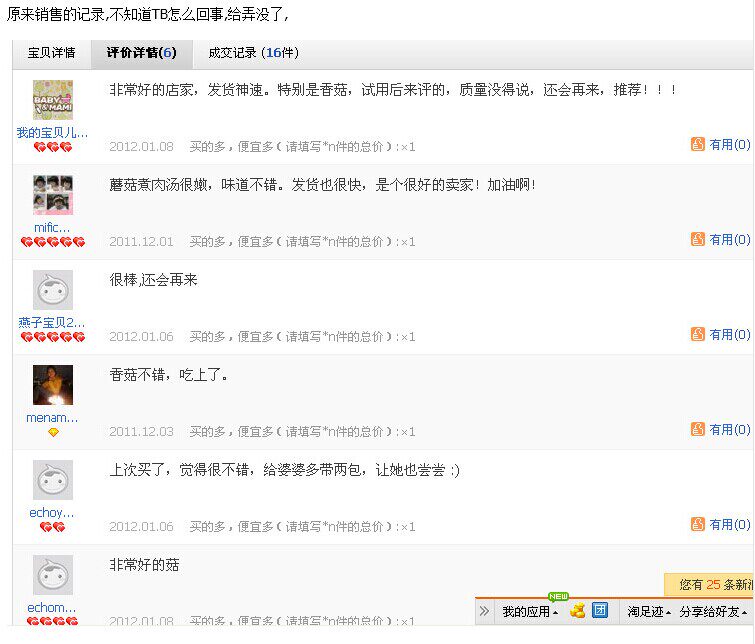The image size is (755, 644).
Task: Expand the 淘足迹 dropdown
Action: pyautogui.click(x=649, y=612)
